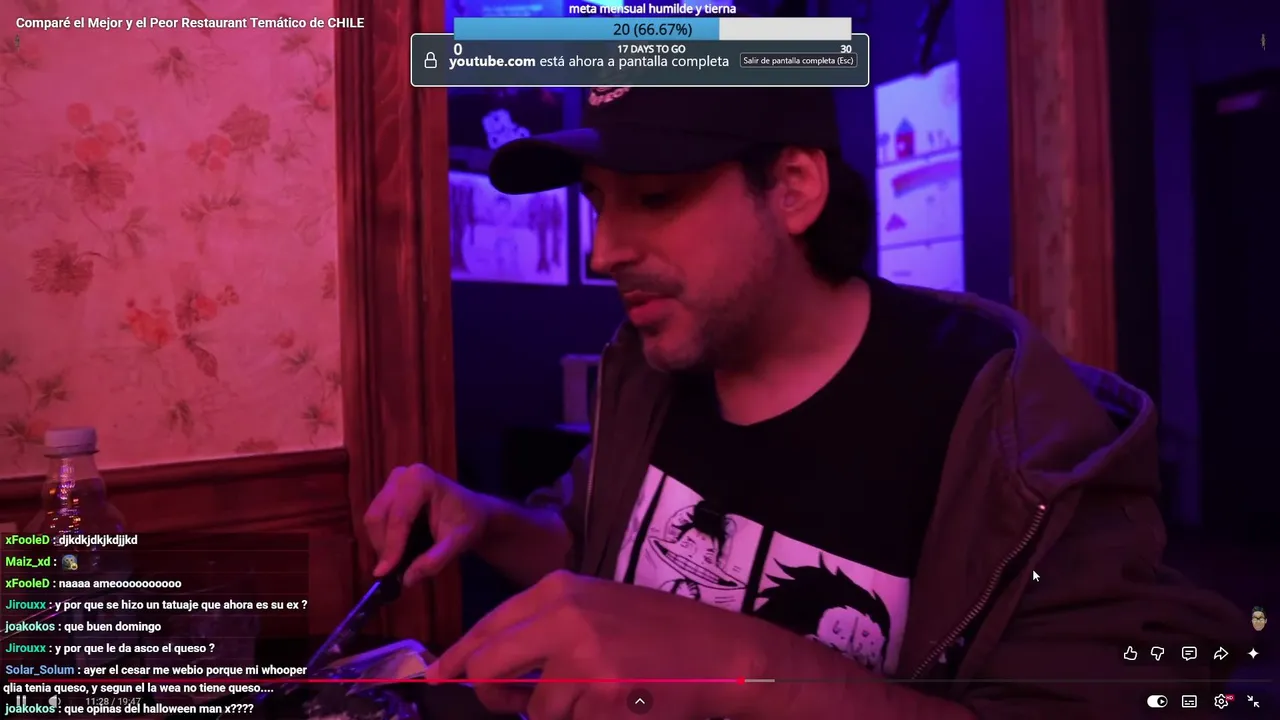Mute the player volume icon

coord(54,702)
